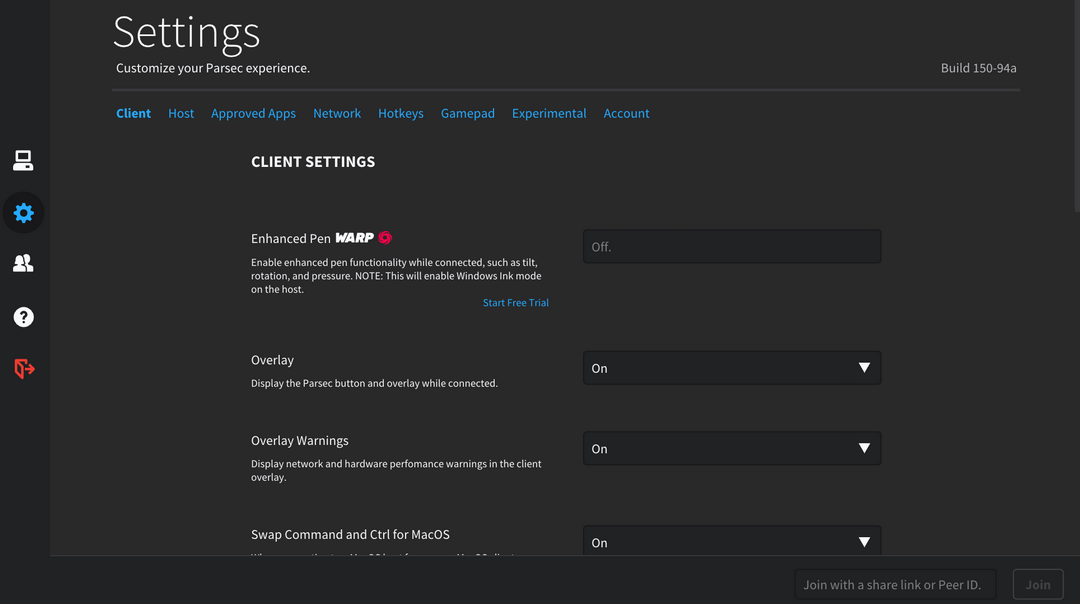Click the CLIENT SETTINGS heading
Screen dimensions: 1080x604
pyautogui.click(x=313, y=162)
